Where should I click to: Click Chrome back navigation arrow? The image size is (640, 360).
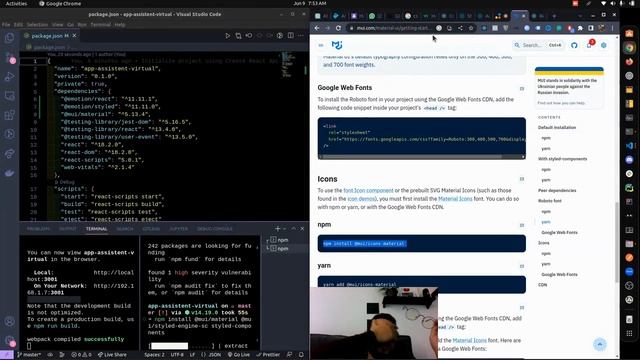[x=317, y=28]
